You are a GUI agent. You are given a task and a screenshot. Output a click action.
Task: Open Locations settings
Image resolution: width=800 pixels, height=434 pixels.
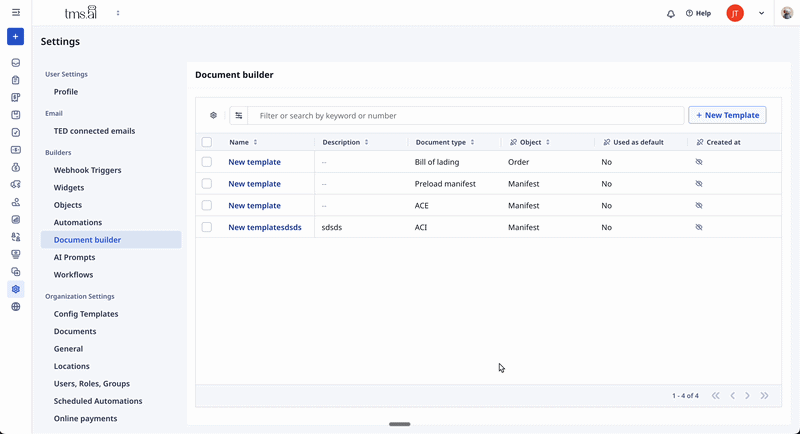71,366
